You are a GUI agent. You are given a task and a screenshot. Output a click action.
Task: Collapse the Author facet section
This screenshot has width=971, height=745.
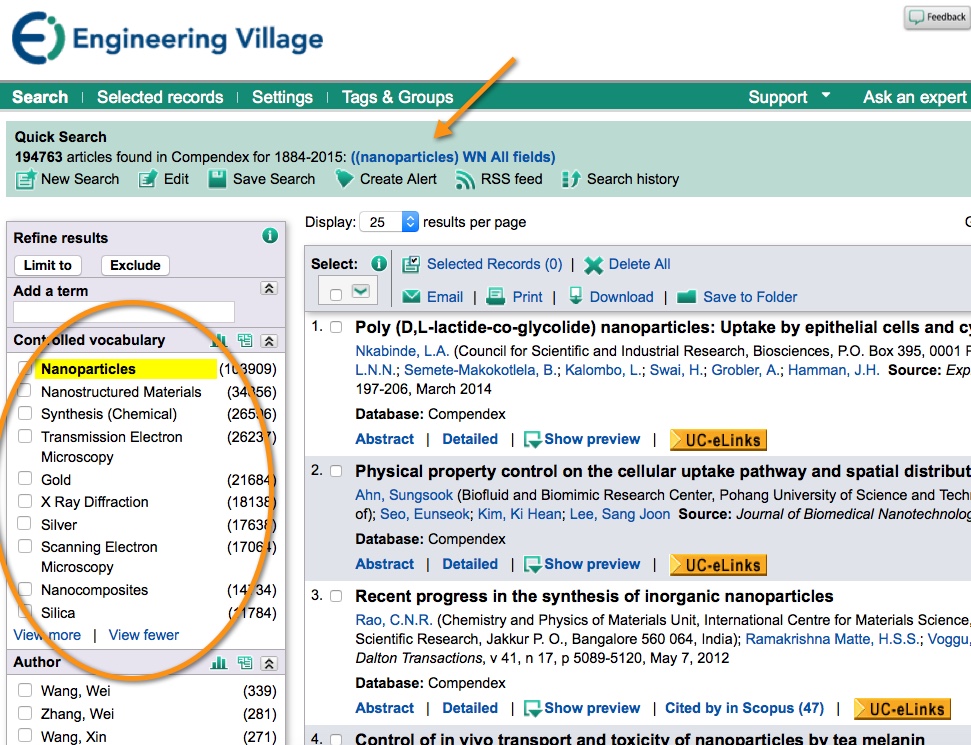tap(269, 663)
